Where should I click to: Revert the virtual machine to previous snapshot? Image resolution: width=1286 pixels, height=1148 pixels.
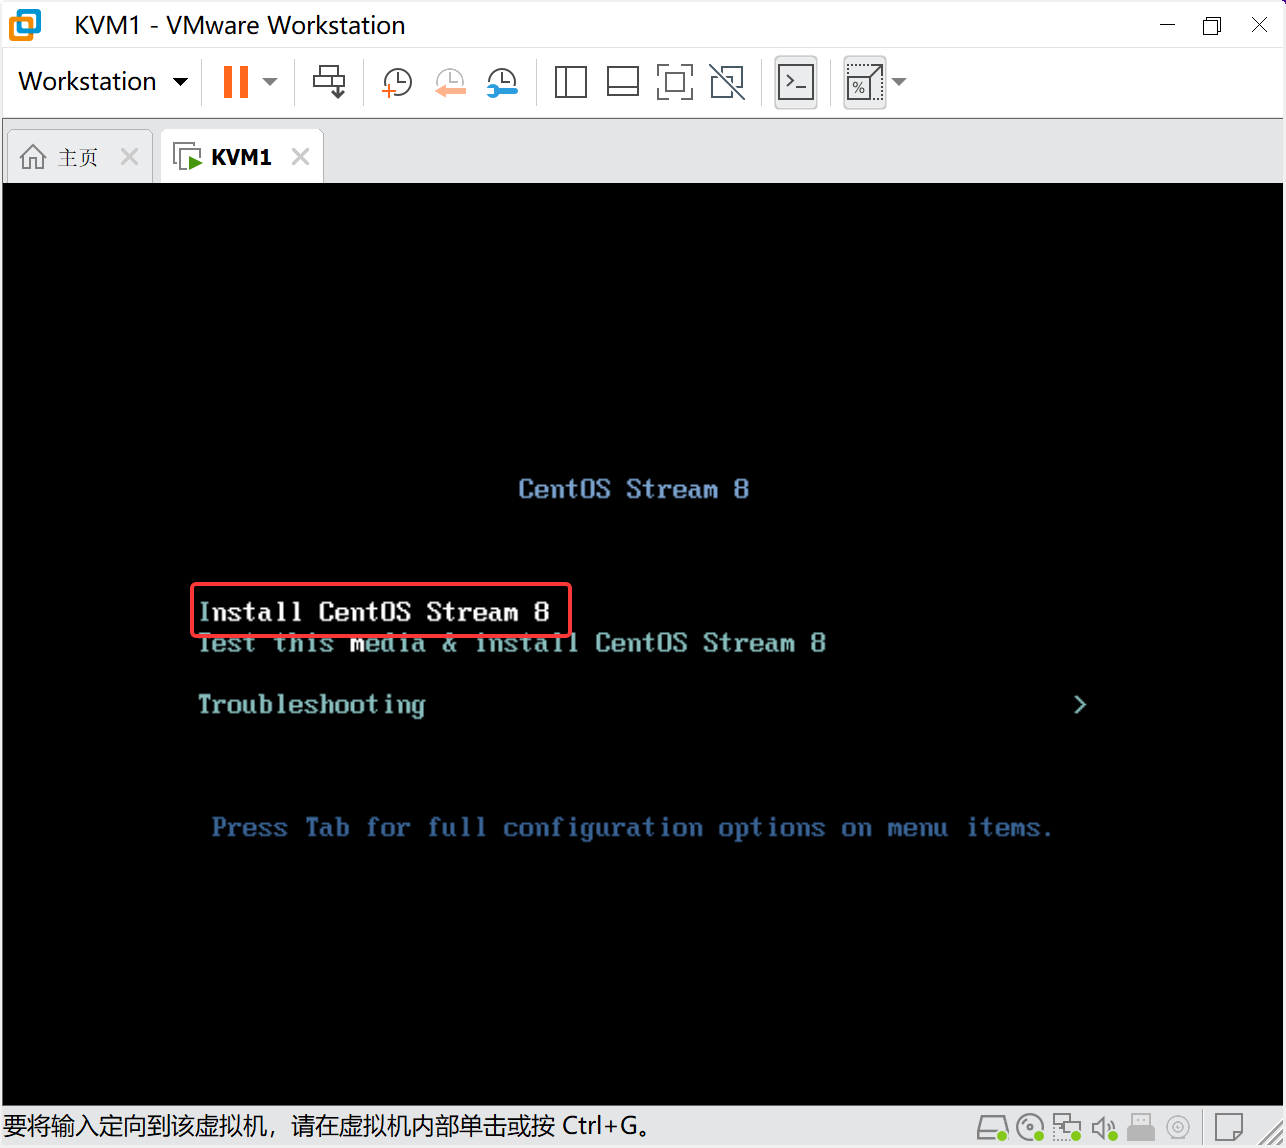coord(450,82)
